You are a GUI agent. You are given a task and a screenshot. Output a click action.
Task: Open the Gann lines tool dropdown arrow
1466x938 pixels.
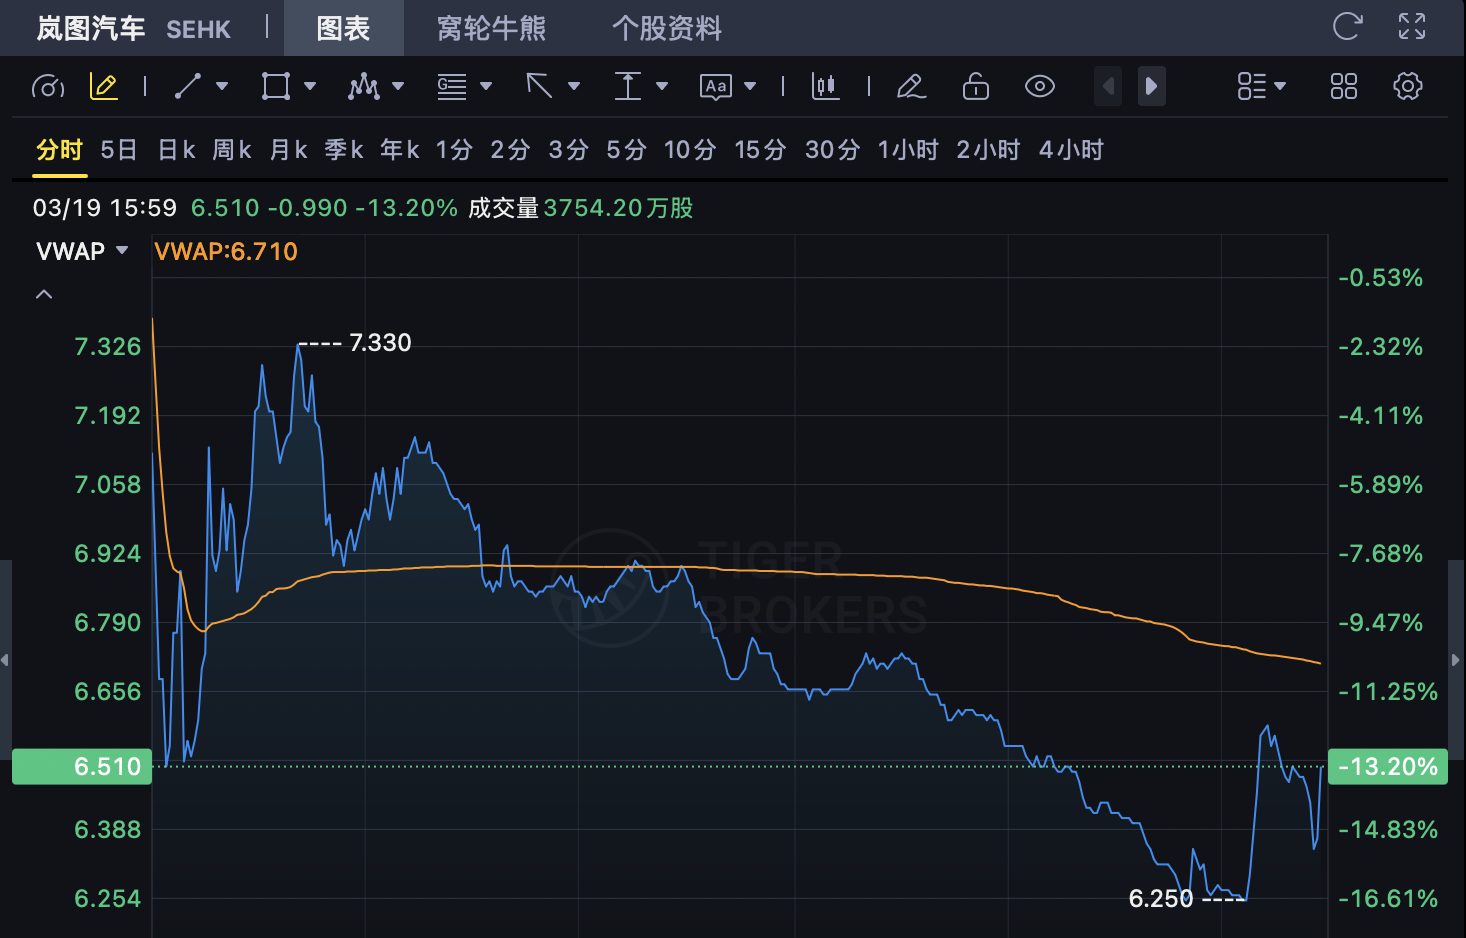(x=487, y=86)
